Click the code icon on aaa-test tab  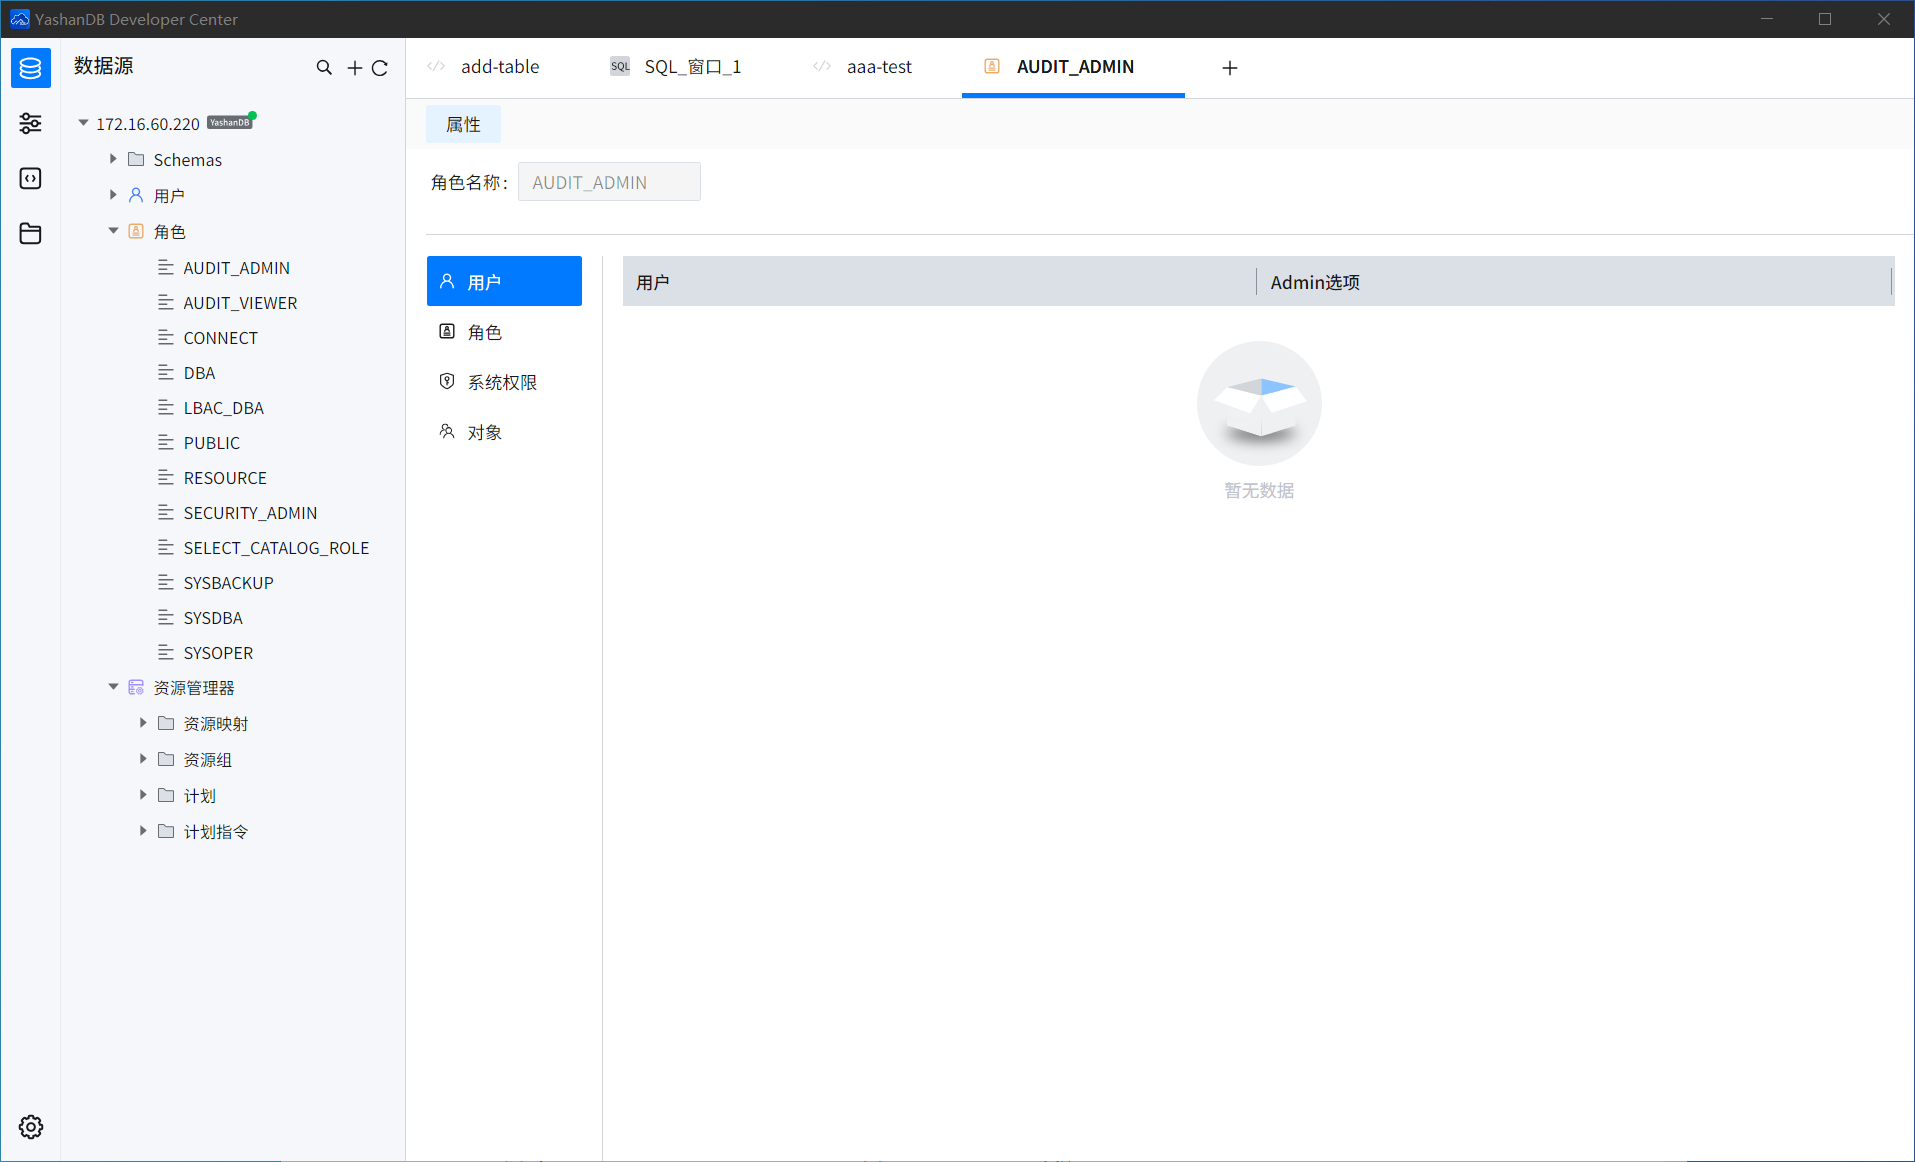(x=822, y=66)
